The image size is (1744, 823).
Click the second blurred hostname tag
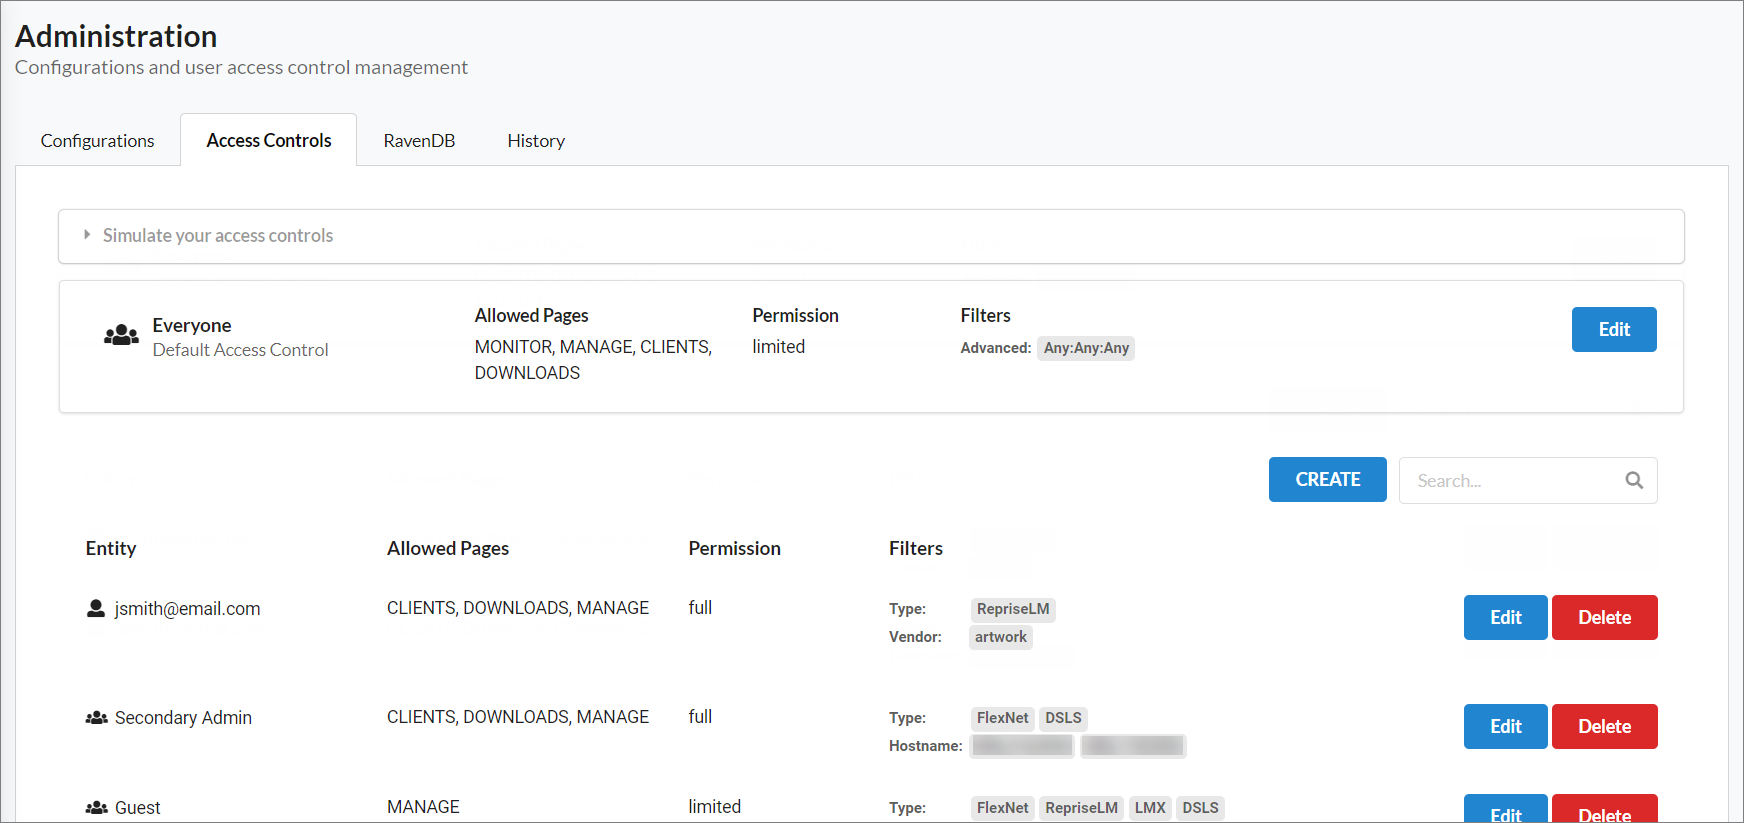point(1133,746)
